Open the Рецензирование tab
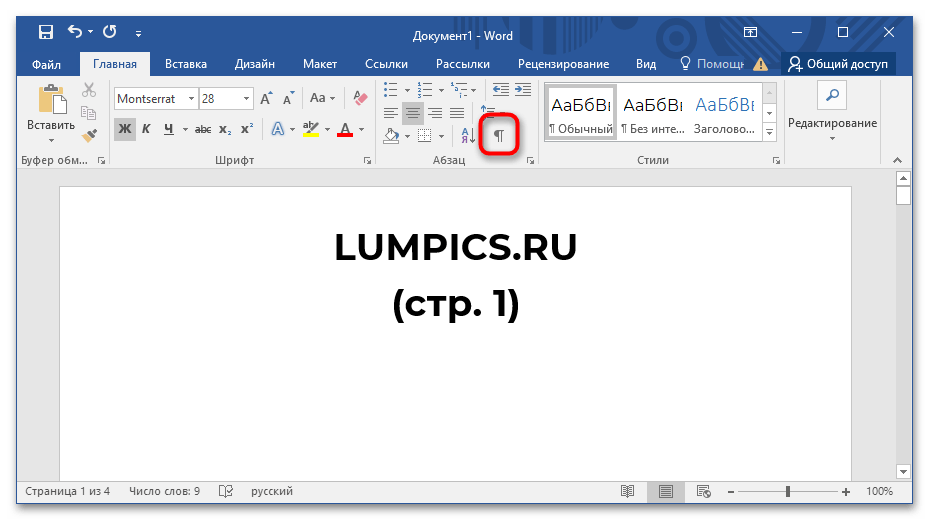The height and width of the screenshot is (520, 929). [x=563, y=64]
